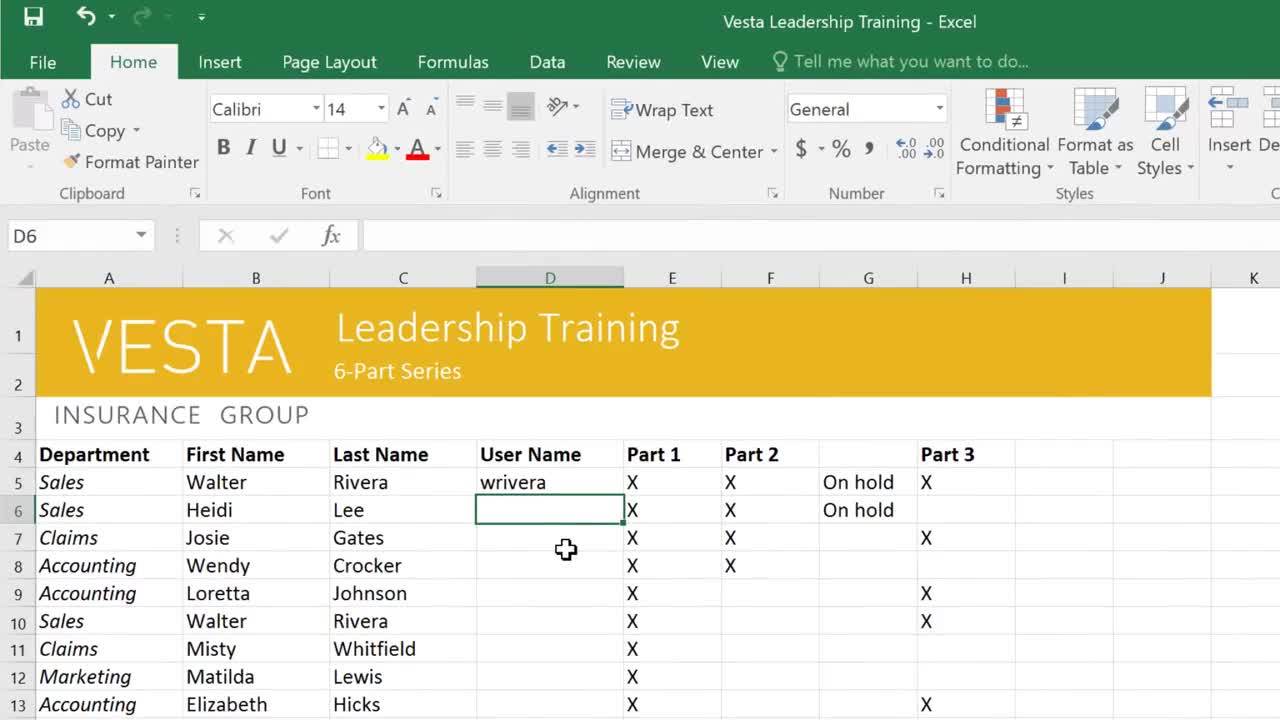
Task: Click the Percent Style icon
Action: [841, 149]
